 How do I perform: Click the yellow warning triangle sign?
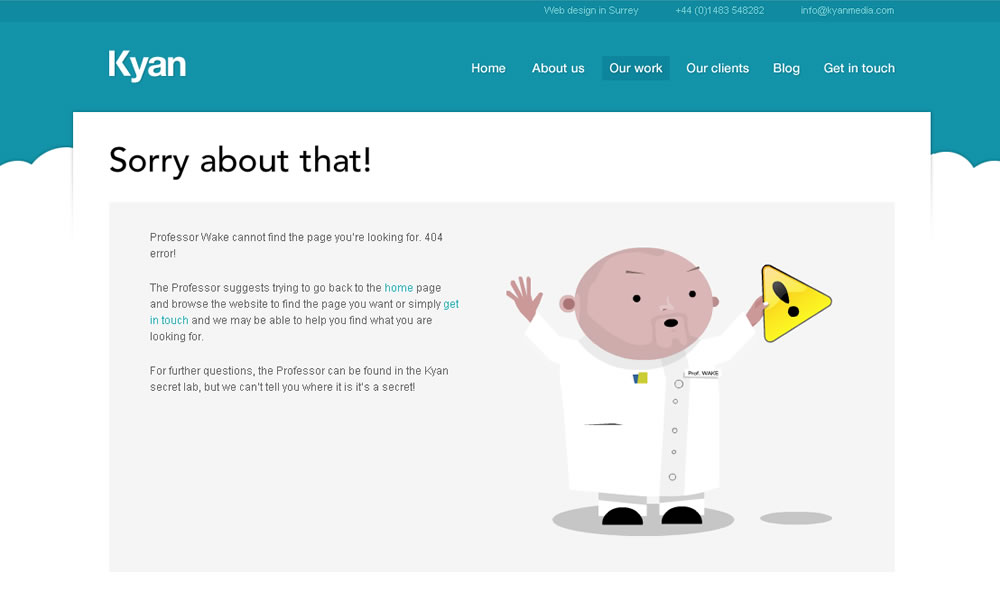[795, 303]
